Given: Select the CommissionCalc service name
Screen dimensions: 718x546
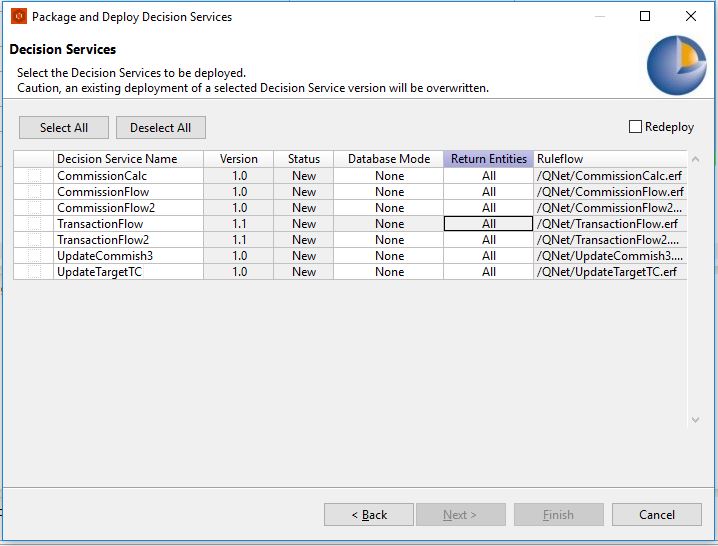Looking at the screenshot, I should coord(102,176).
